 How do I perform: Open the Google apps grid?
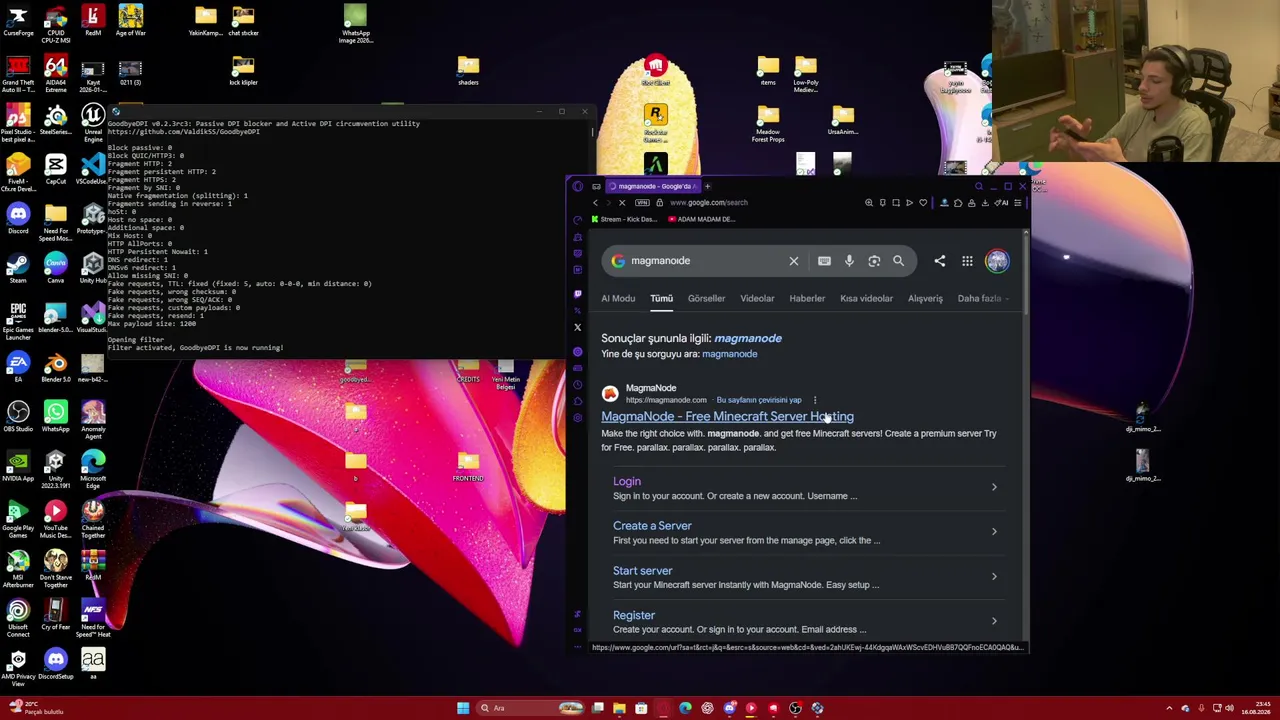click(967, 261)
